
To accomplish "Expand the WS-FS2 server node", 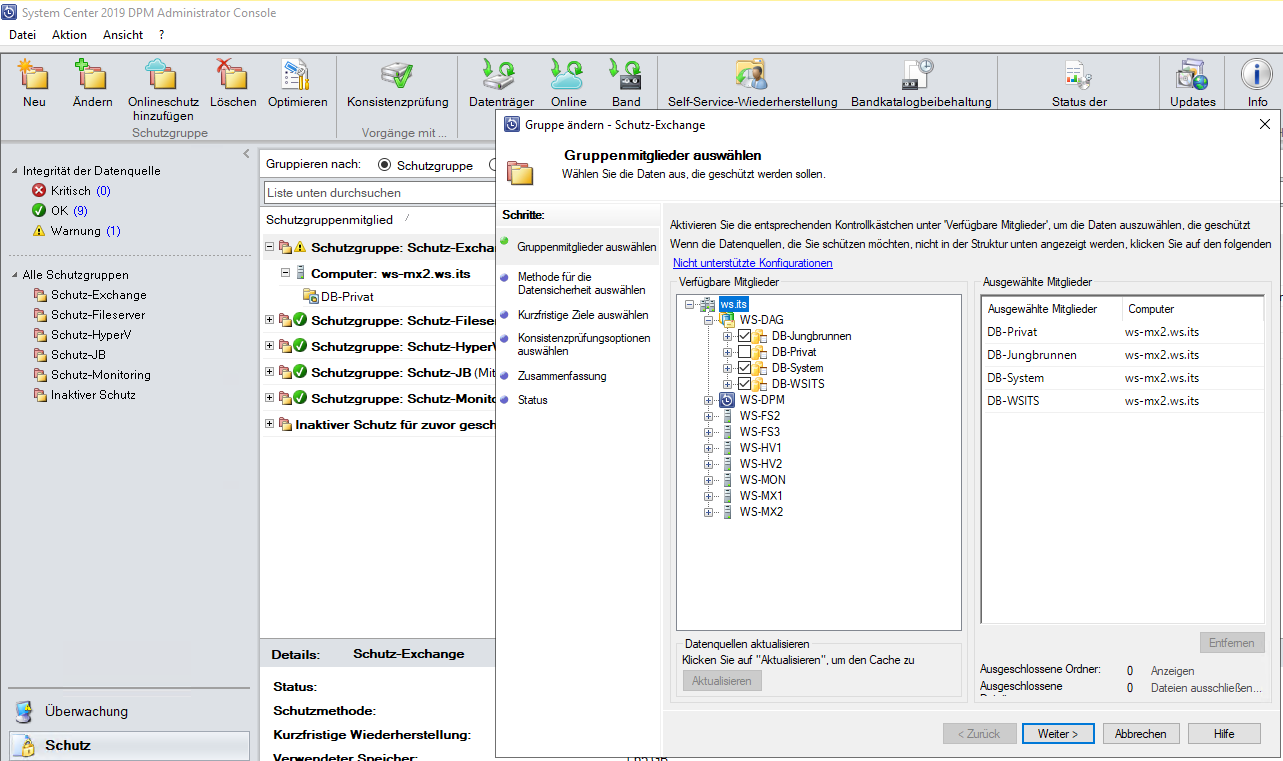I will point(709,416).
